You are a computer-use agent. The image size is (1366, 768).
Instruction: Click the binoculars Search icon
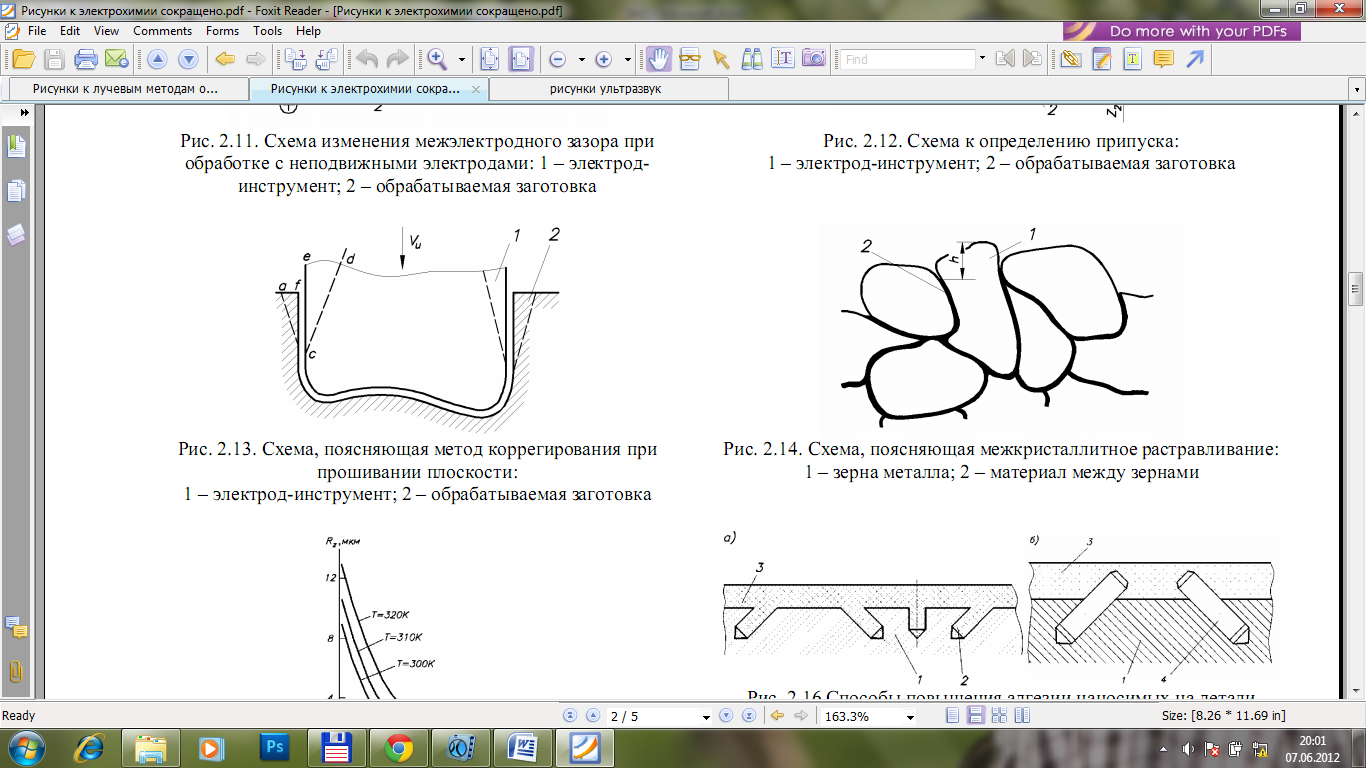(752, 59)
